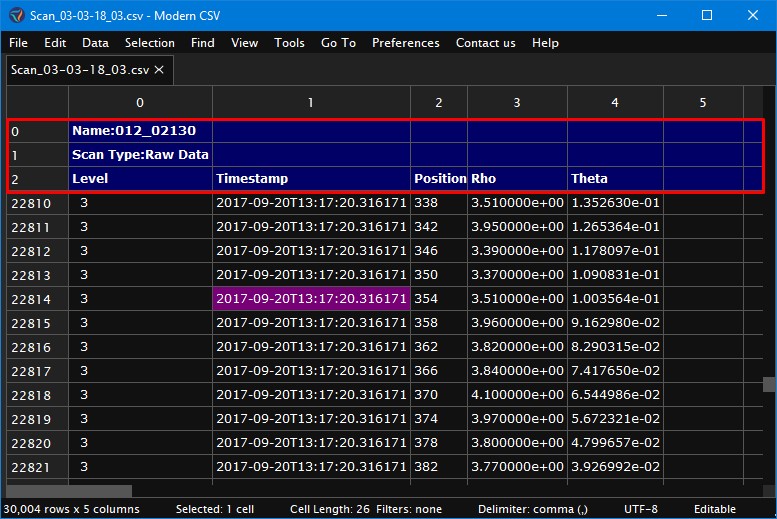This screenshot has height=519, width=777.
Task: Click the Level header cell
Action: point(140,178)
